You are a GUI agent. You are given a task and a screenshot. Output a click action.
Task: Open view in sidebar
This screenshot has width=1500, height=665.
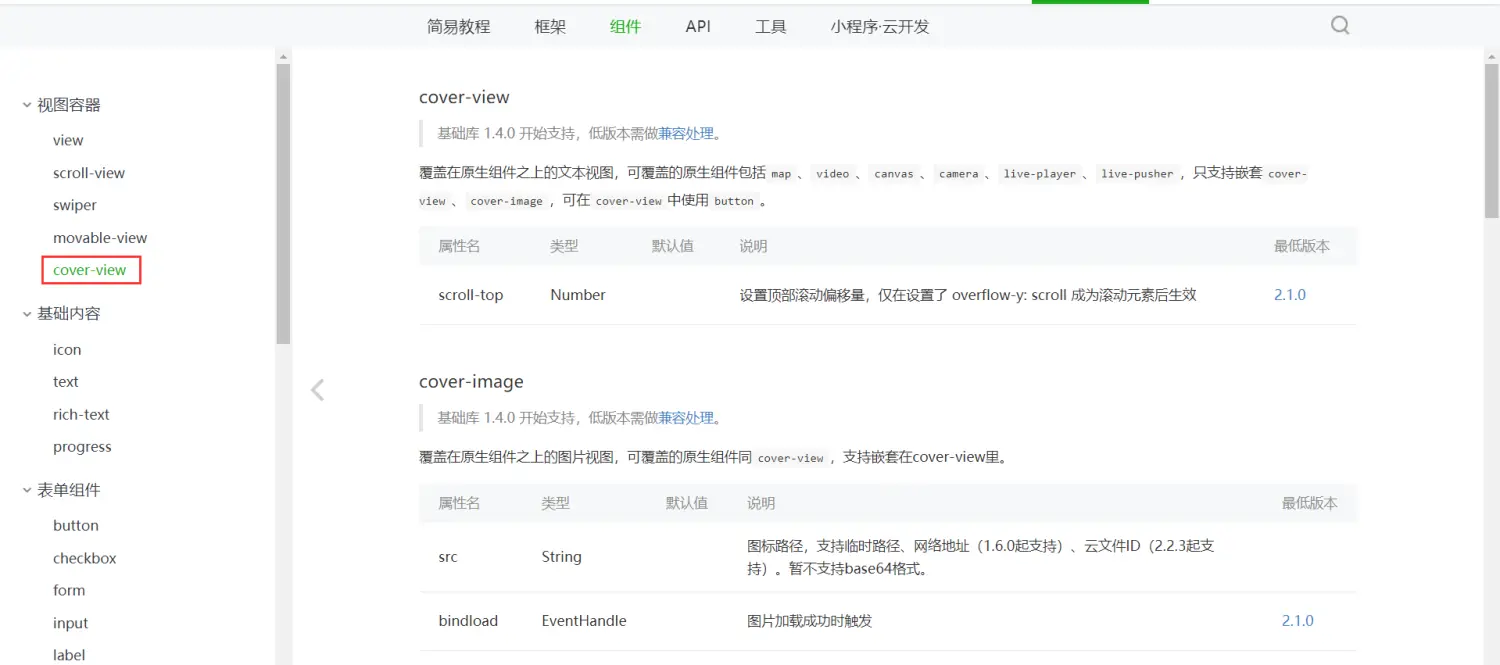[x=68, y=140]
